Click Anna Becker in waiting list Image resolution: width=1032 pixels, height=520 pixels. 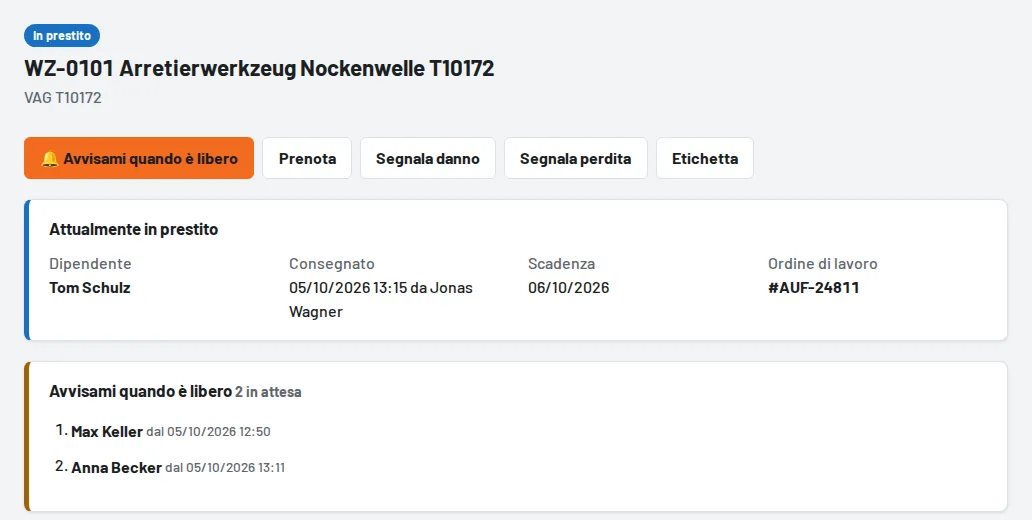coord(116,468)
